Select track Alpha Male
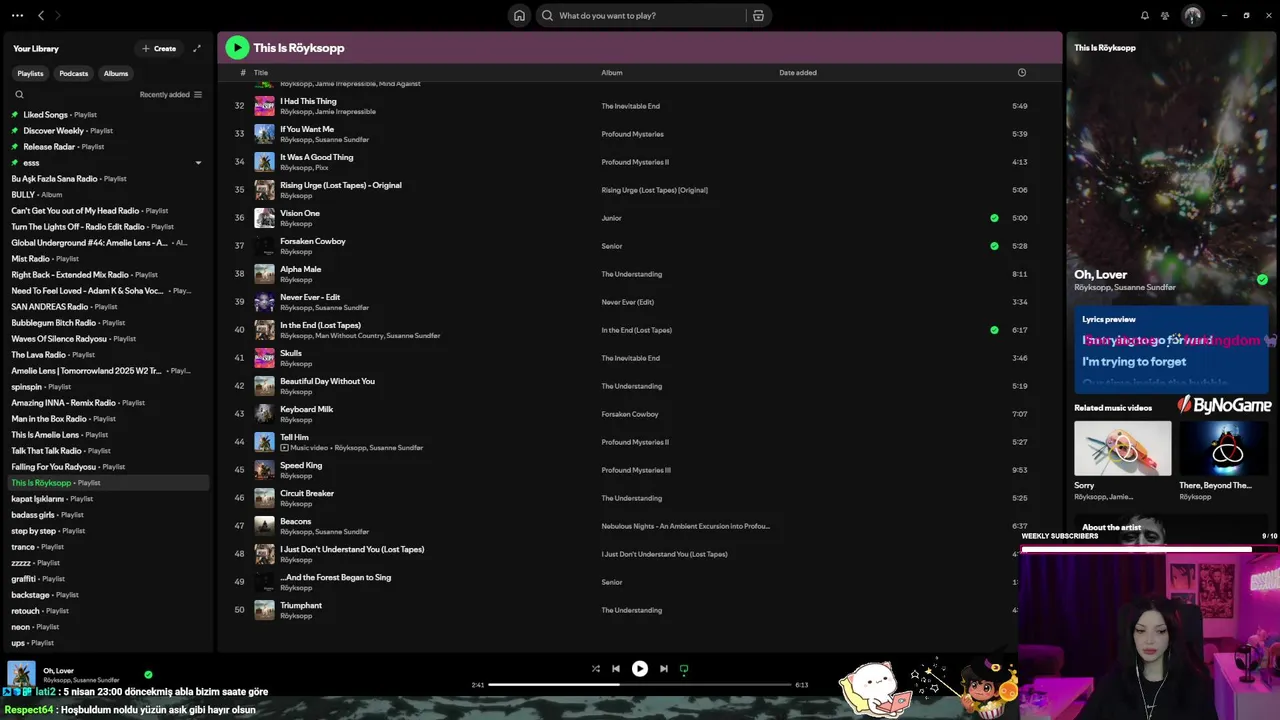The height and width of the screenshot is (720, 1280). pos(300,269)
